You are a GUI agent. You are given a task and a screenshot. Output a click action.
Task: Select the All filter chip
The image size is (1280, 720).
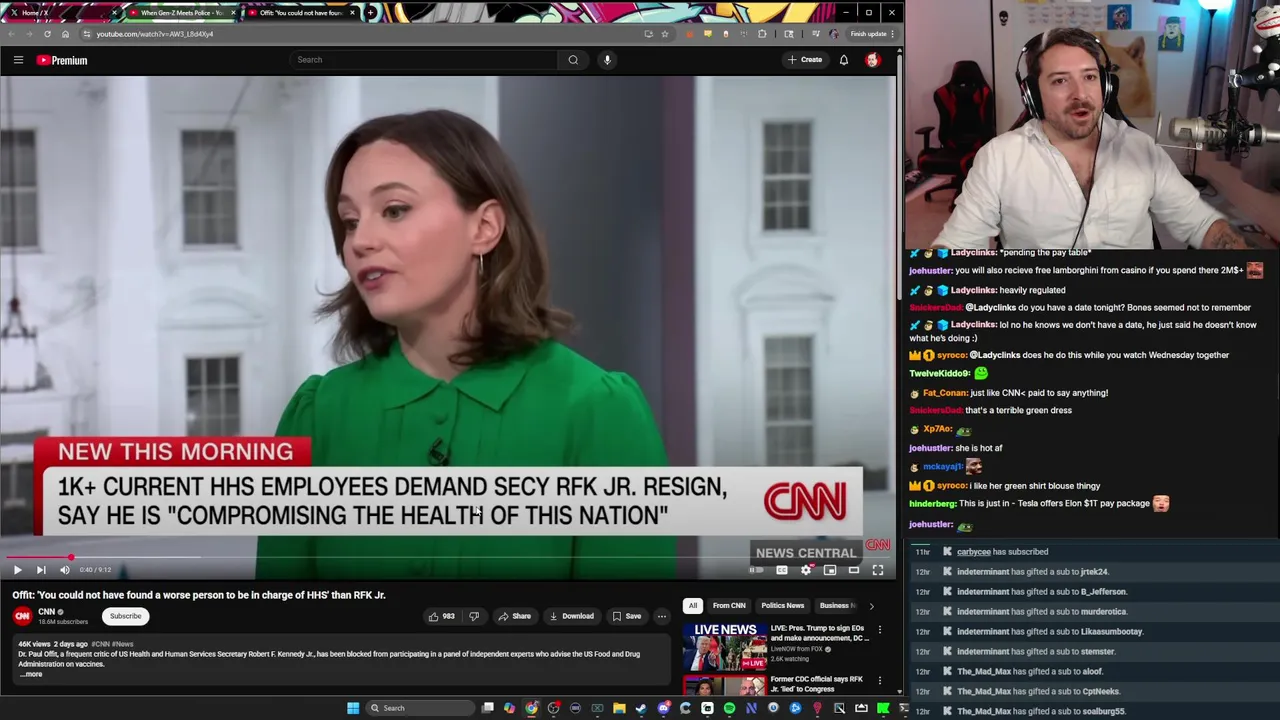(692, 605)
